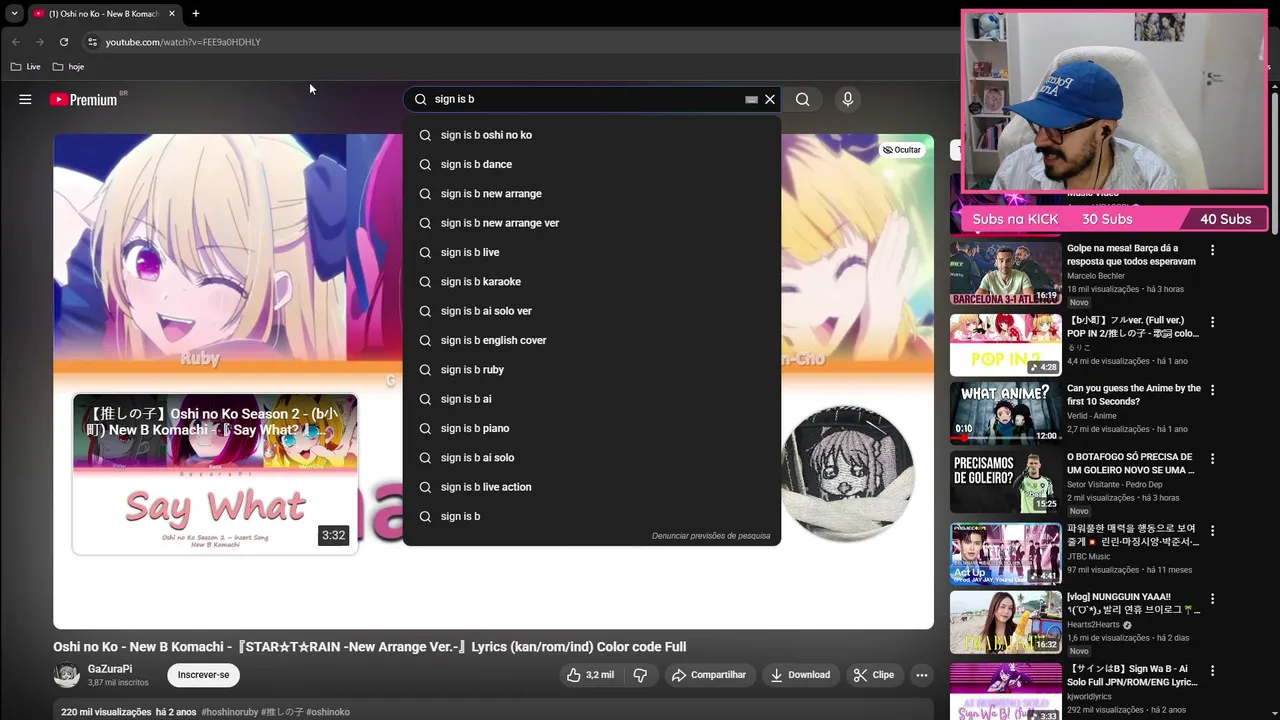Open Compartilhar share dialog
Image resolution: width=1280 pixels, height=720 pixels.
pyautogui.click(x=708, y=675)
